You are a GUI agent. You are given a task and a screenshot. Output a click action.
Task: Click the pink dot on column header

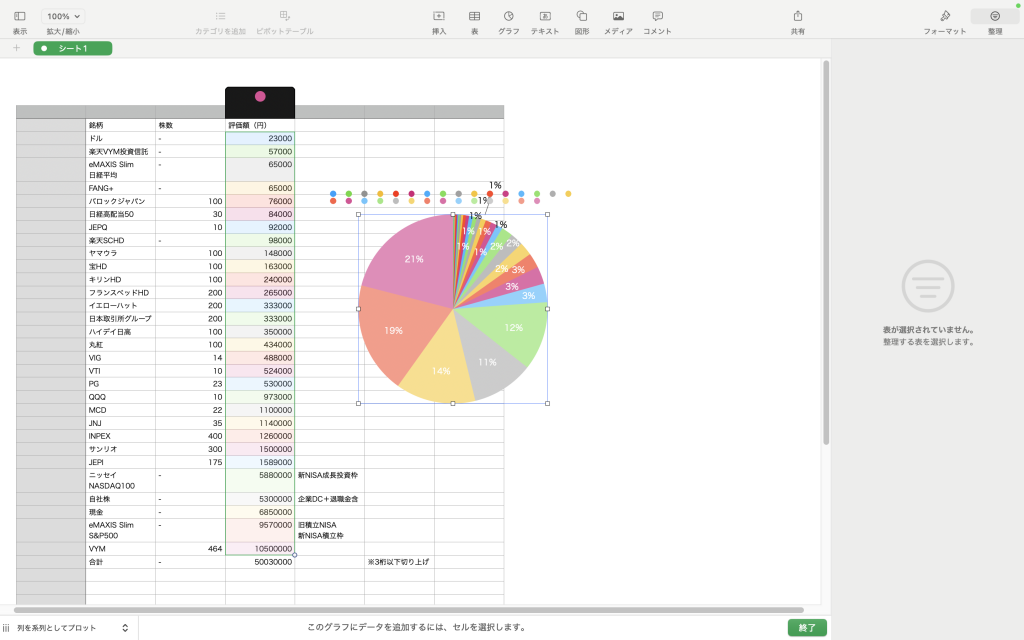(260, 96)
